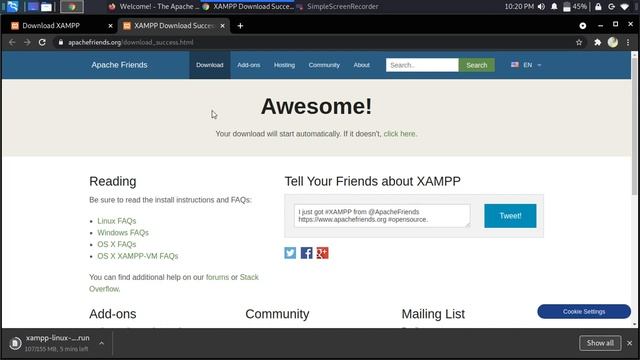Open the Windows FAQs link
This screenshot has width=640, height=360.
123,233
